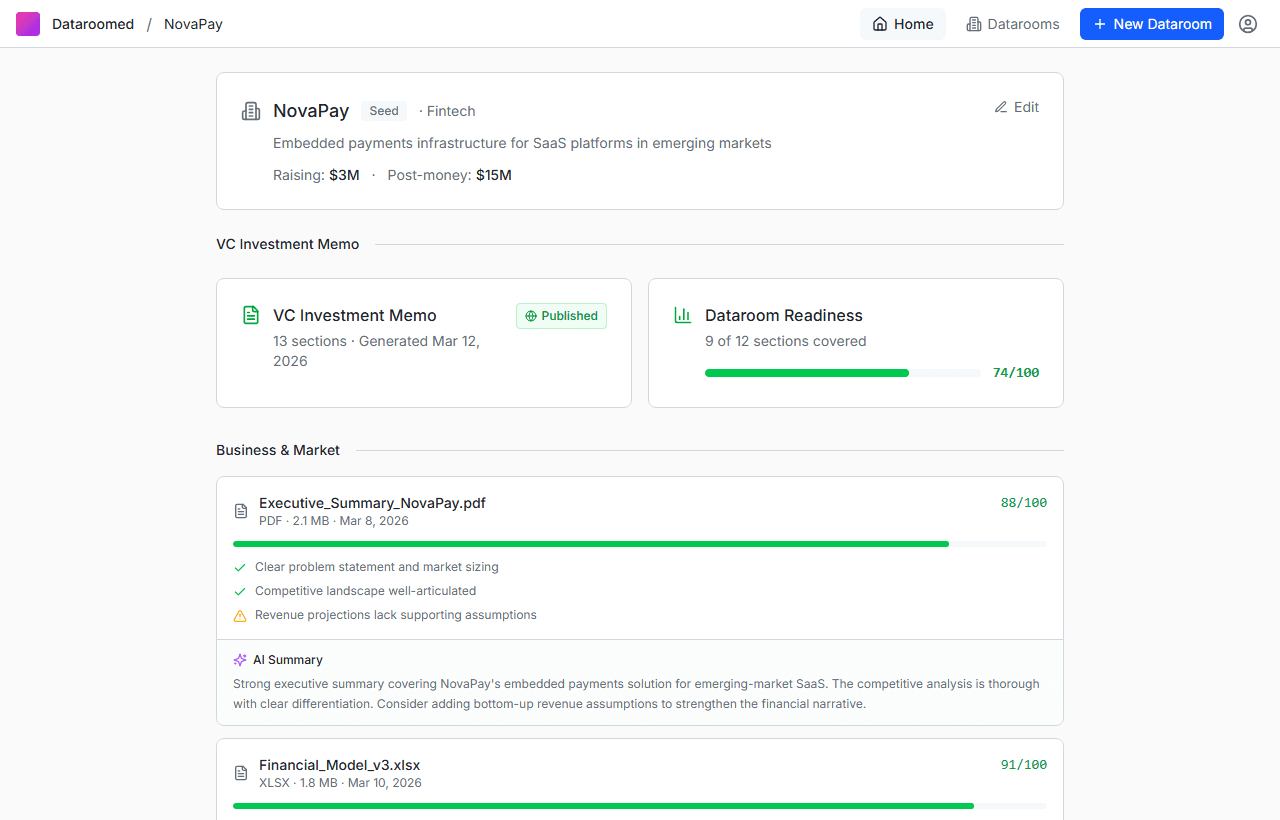Click the checkmark beside competitive landscape item
The width and height of the screenshot is (1280, 820).
239,590
